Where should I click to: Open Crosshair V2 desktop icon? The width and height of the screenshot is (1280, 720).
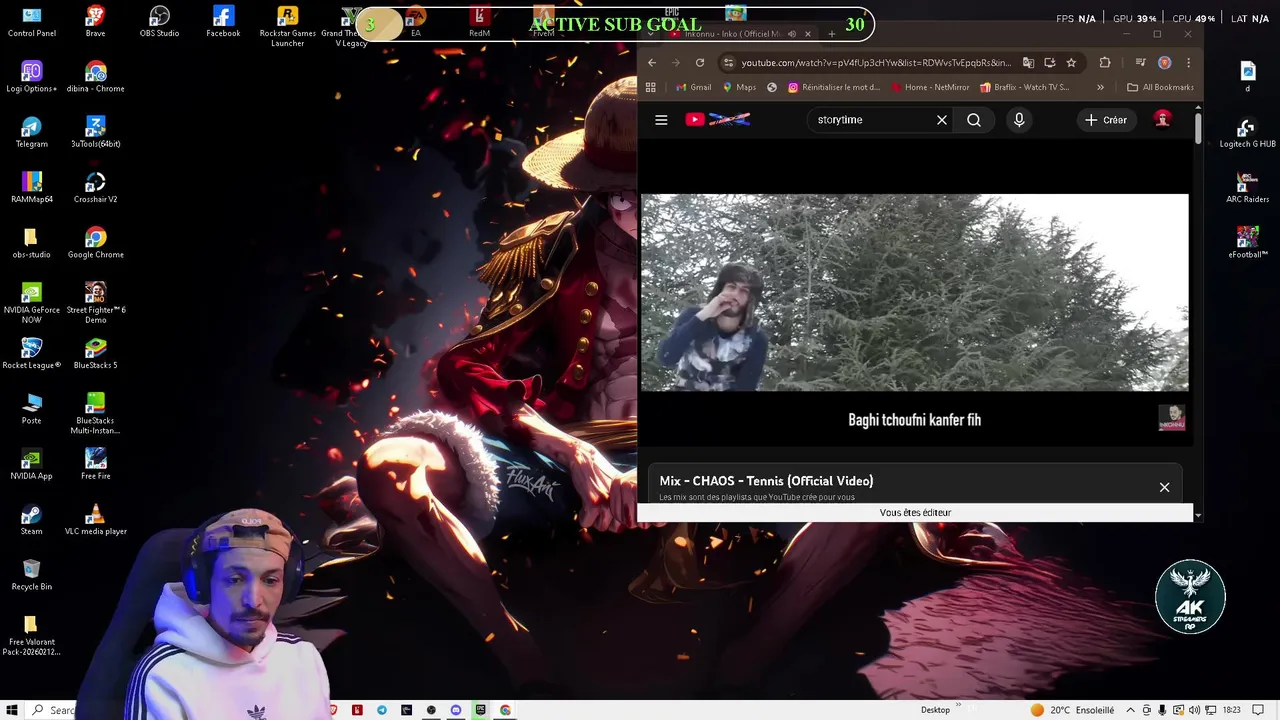tap(95, 187)
